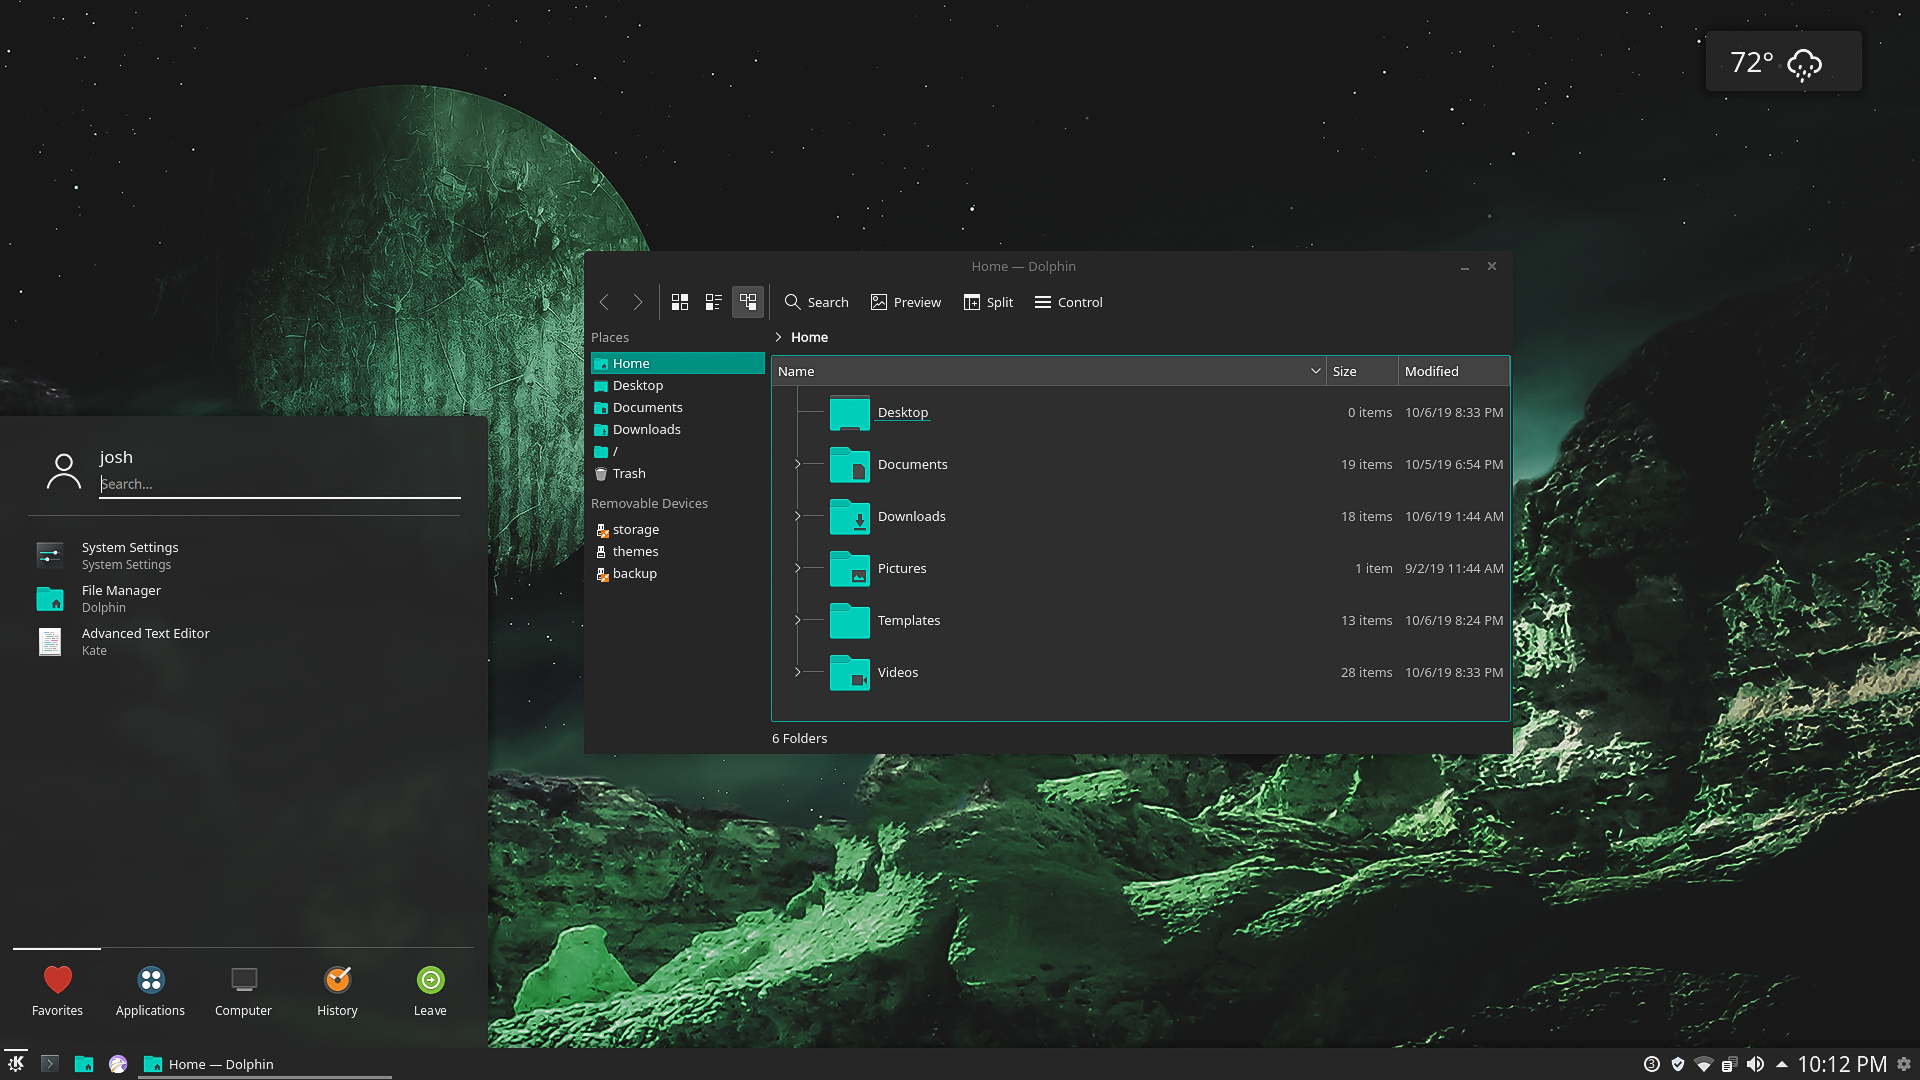Sort files by Name column header
The width and height of the screenshot is (1920, 1080).
(1049, 371)
